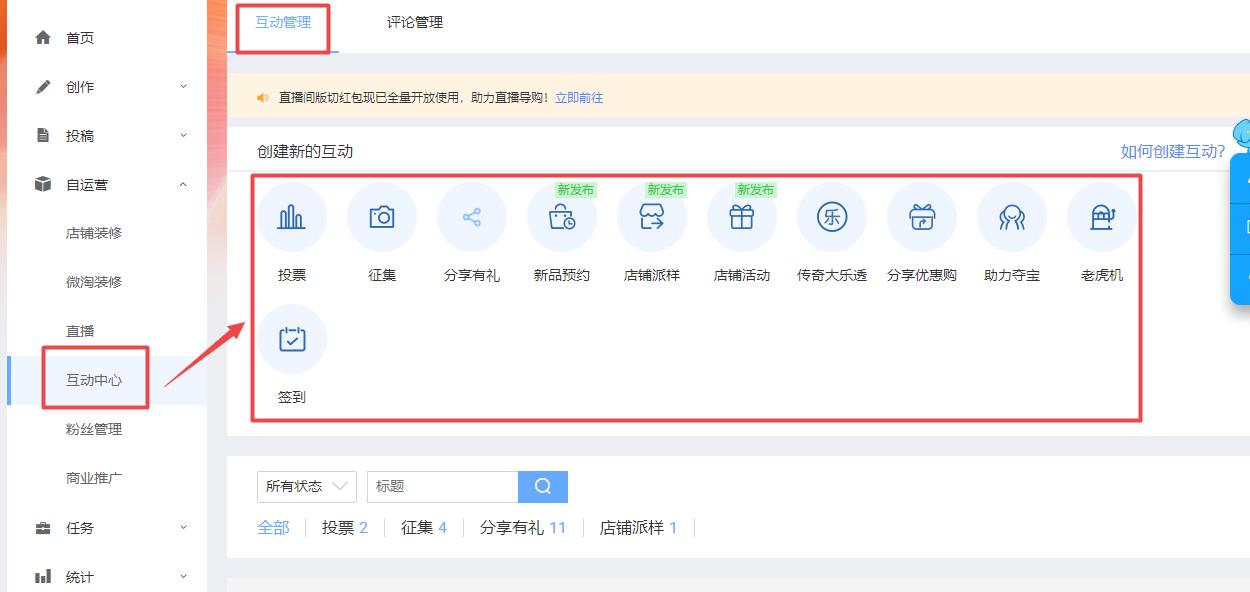The image size is (1250, 592).
Task: Create an 助力夺宝 boost treasure activity
Action: coord(1011,216)
